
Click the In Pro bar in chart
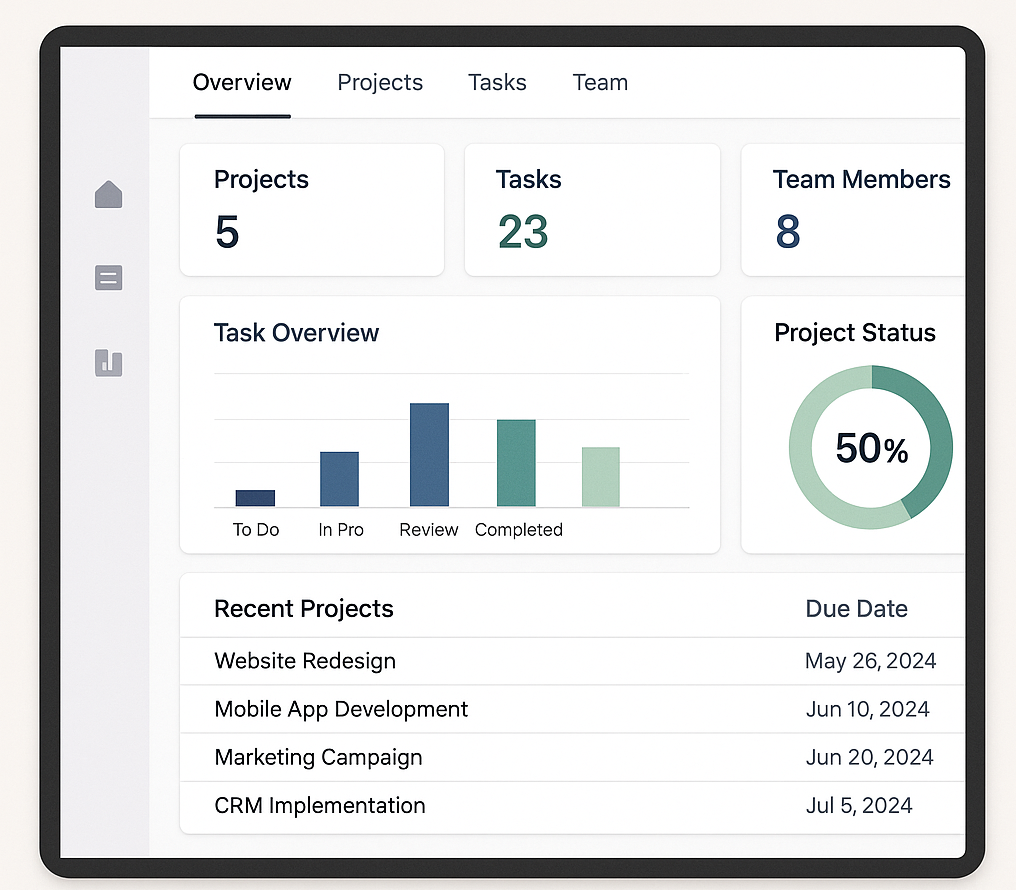point(339,479)
